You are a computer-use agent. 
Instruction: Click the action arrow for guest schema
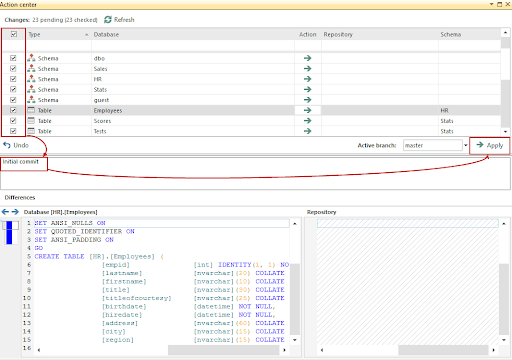click(307, 99)
